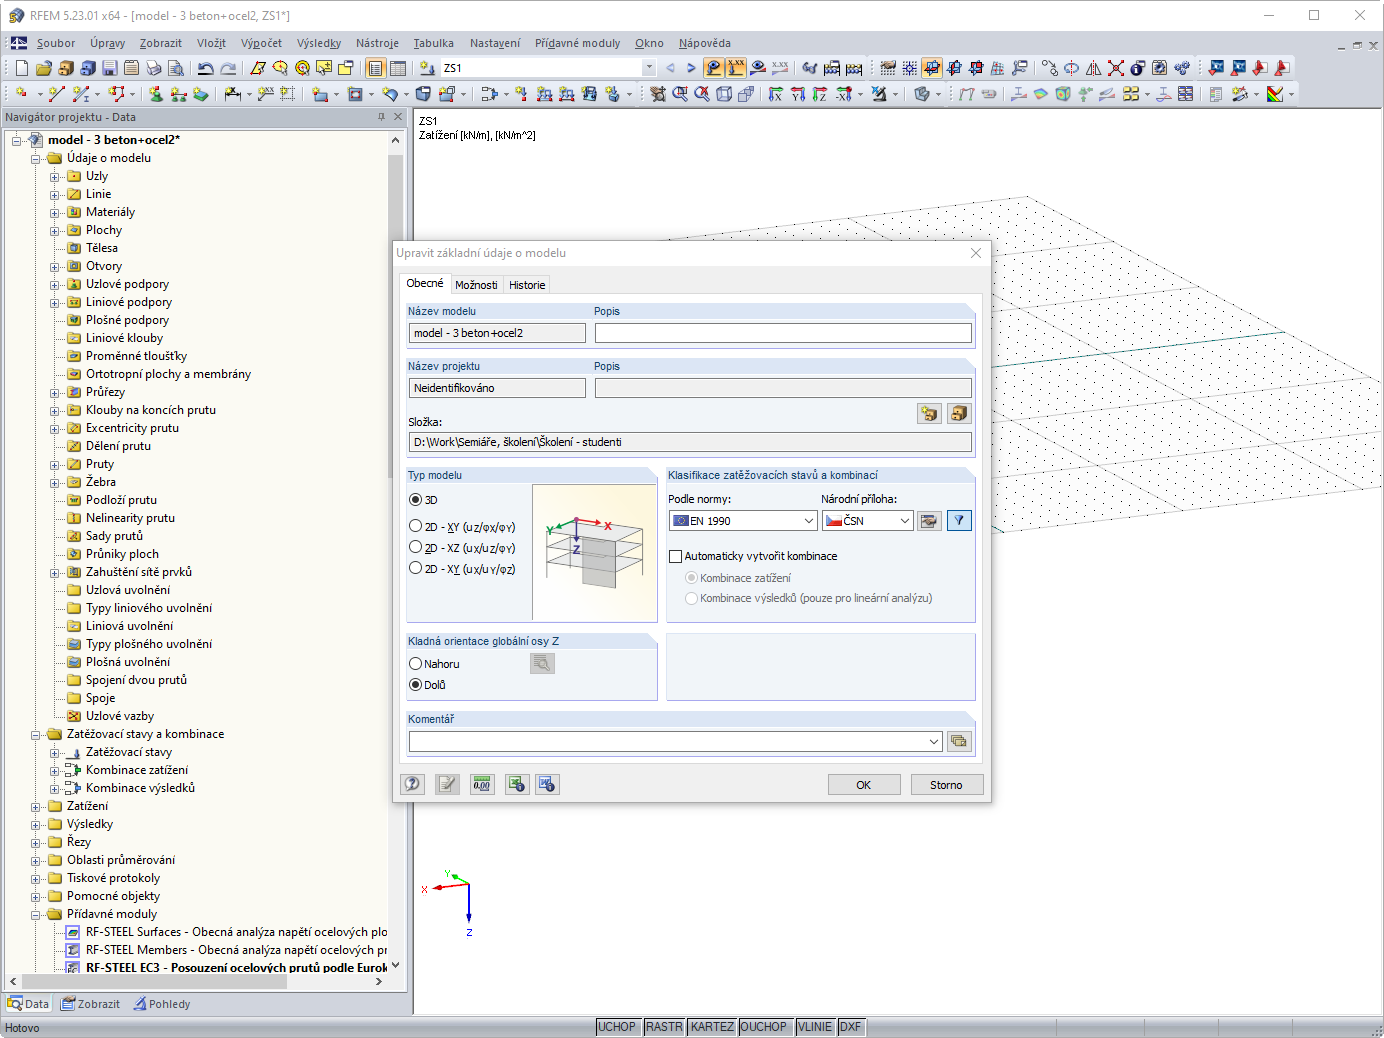1384x1038 pixels.
Task: Enable Automaticky vytvořit kombinace checkbox
Action: pyautogui.click(x=676, y=556)
